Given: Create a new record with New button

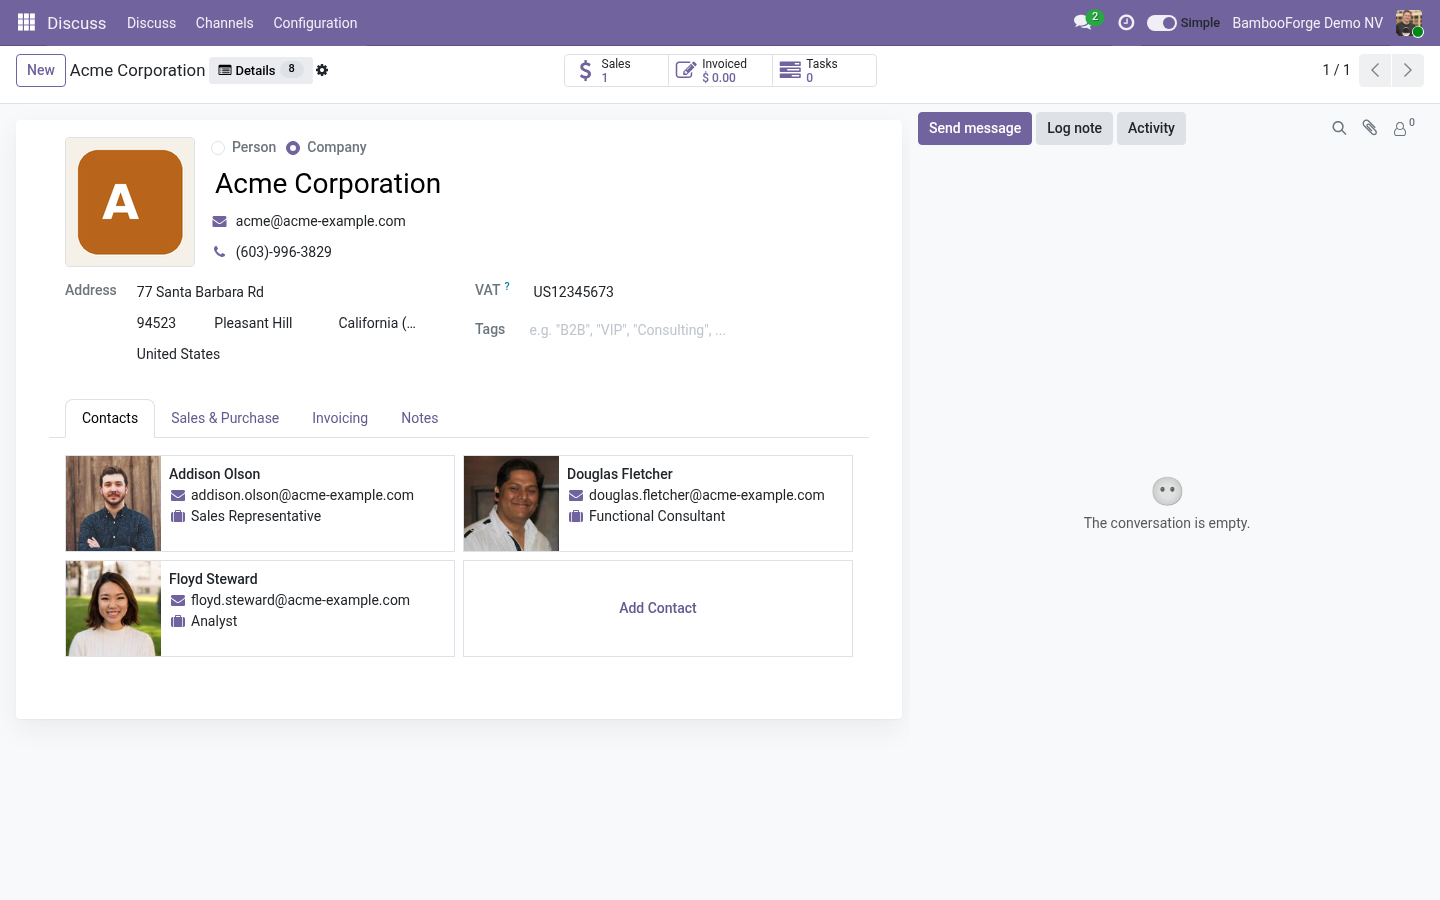Looking at the screenshot, I should point(41,70).
